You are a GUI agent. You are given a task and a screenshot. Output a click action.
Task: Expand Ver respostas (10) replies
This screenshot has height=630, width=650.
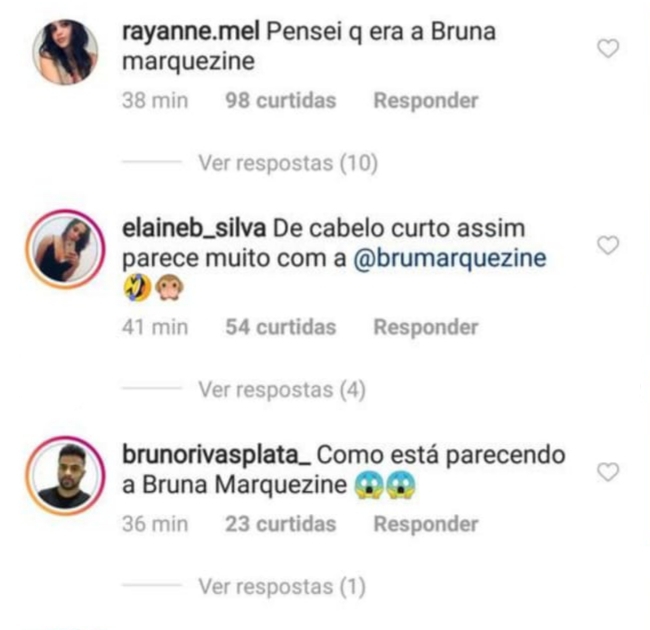288,162
